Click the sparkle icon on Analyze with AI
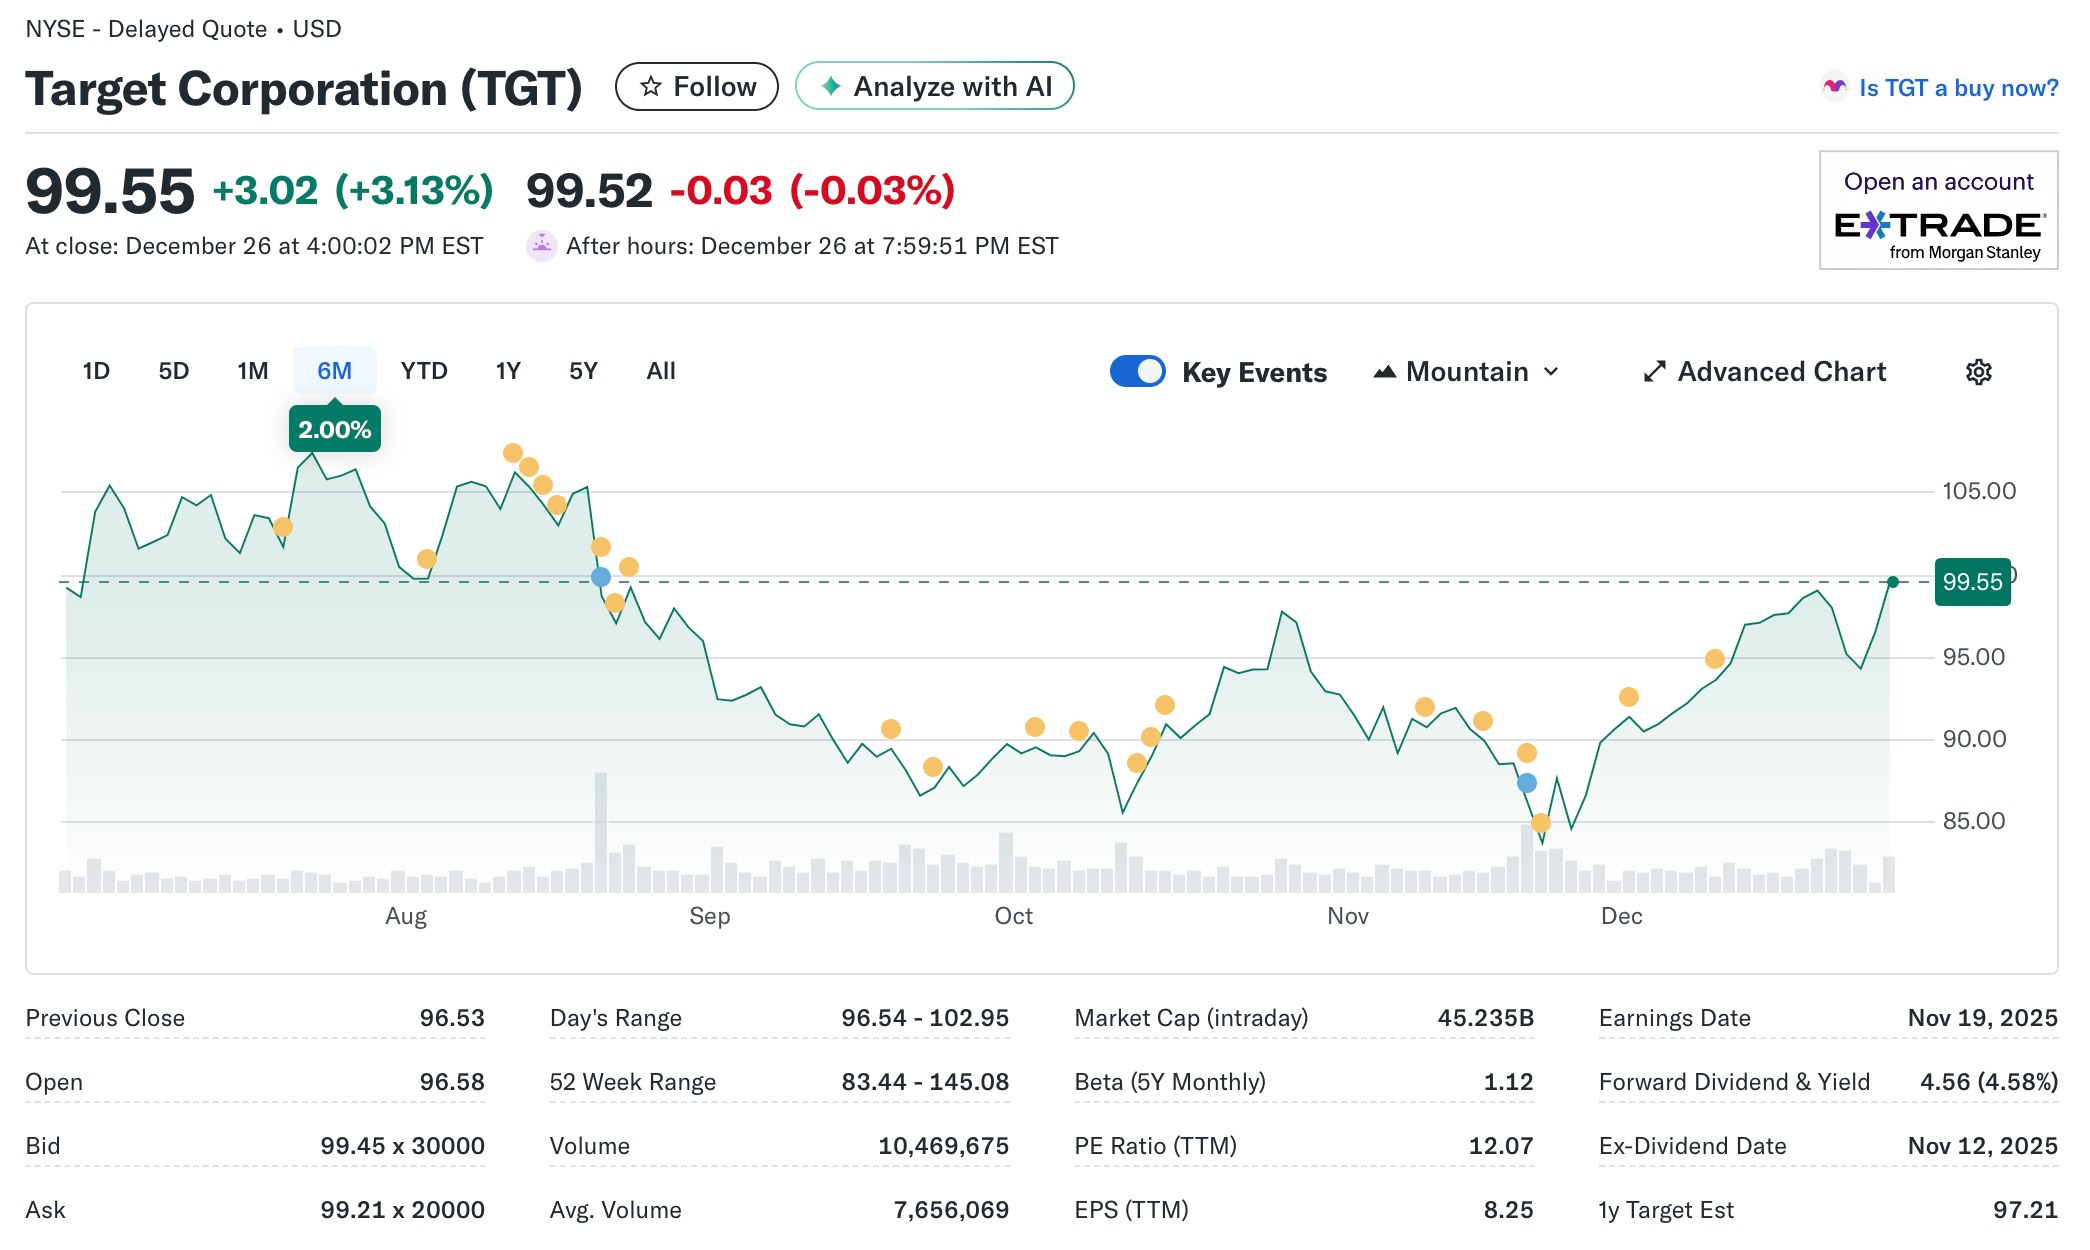Image resolution: width=2090 pixels, height=1250 pixels. click(x=831, y=87)
